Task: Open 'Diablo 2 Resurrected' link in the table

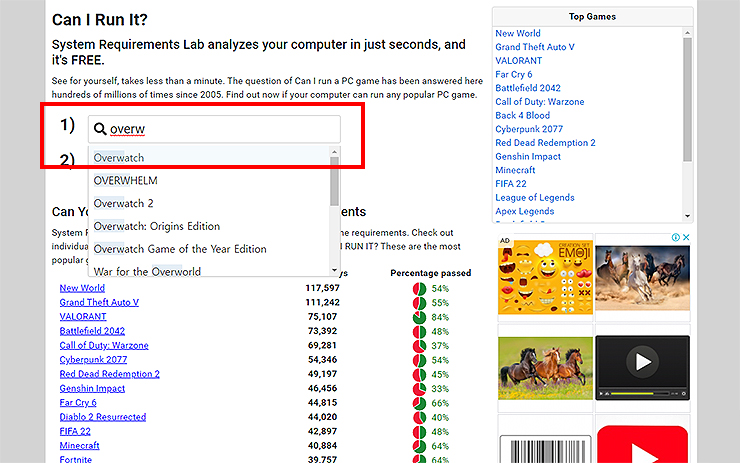Action: (x=102, y=417)
